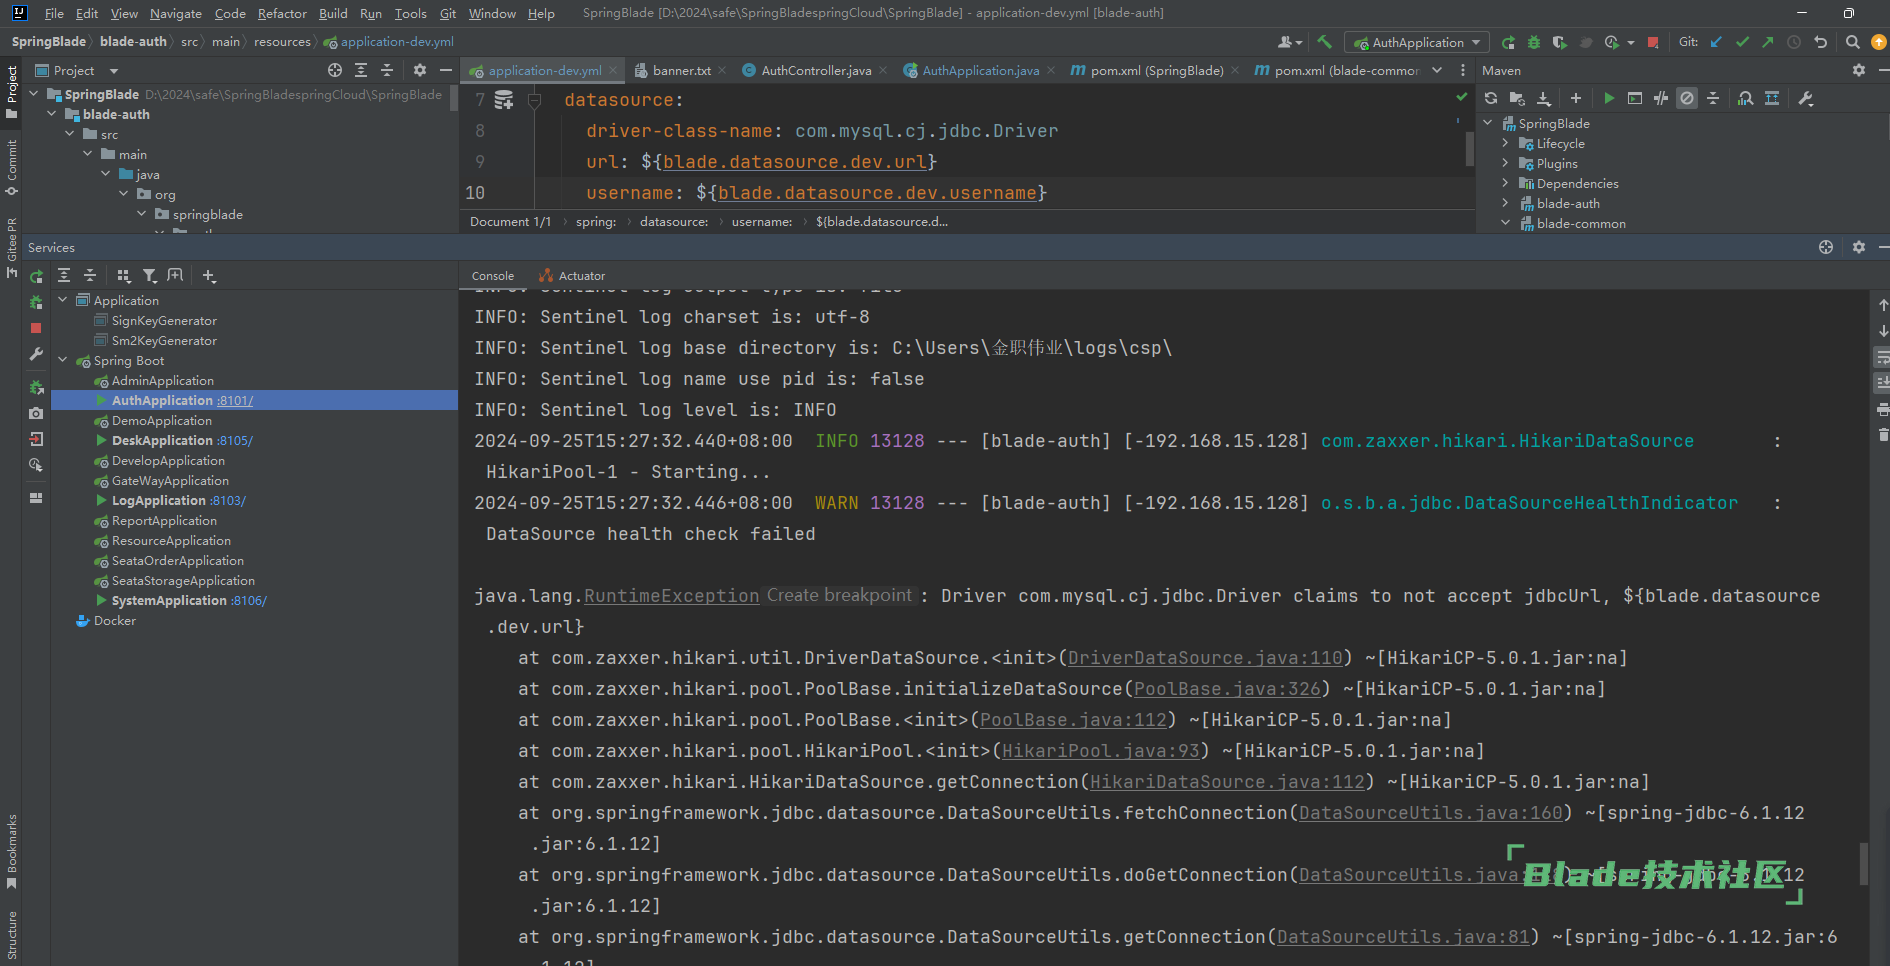Open the File menu
1890x966 pixels.
click(x=54, y=13)
